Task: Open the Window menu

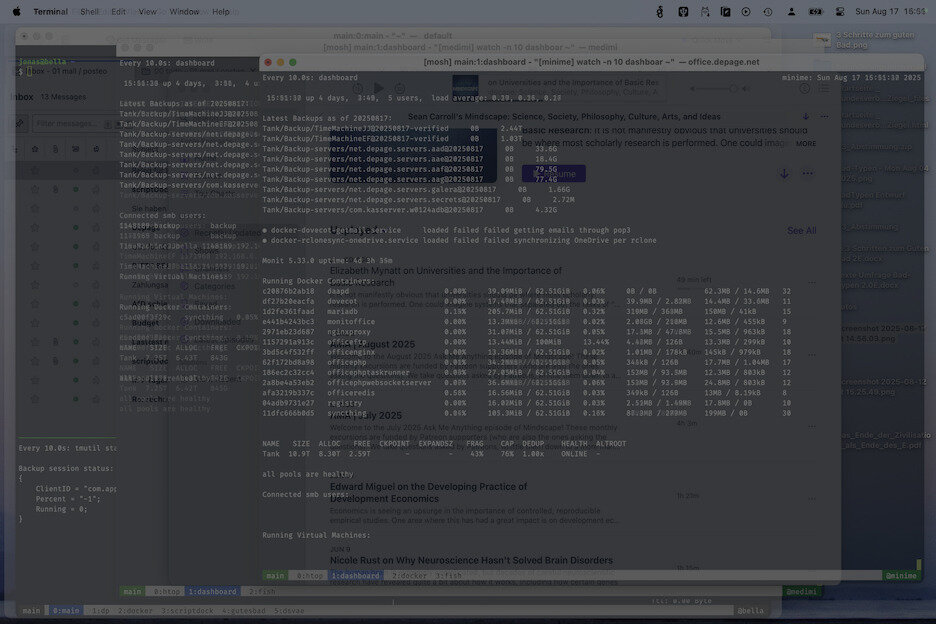Action: 184,11
